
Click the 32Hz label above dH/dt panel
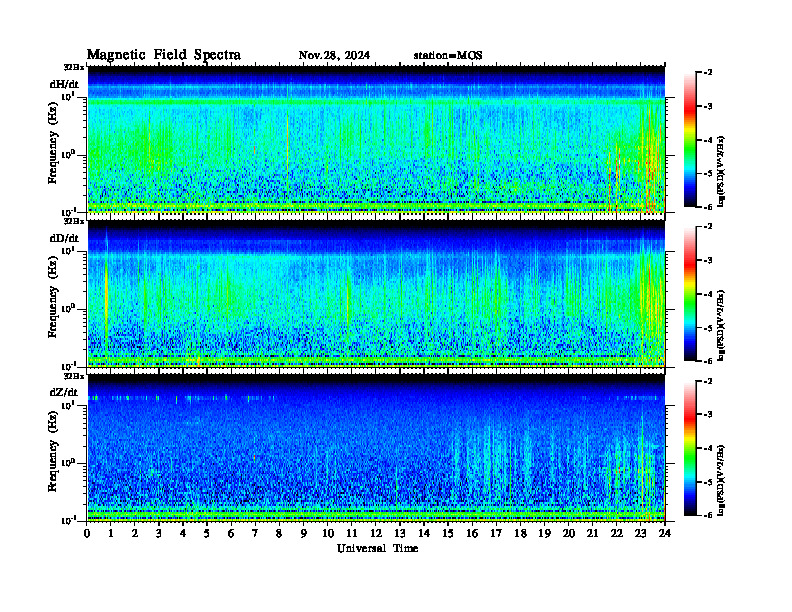[x=74, y=67]
